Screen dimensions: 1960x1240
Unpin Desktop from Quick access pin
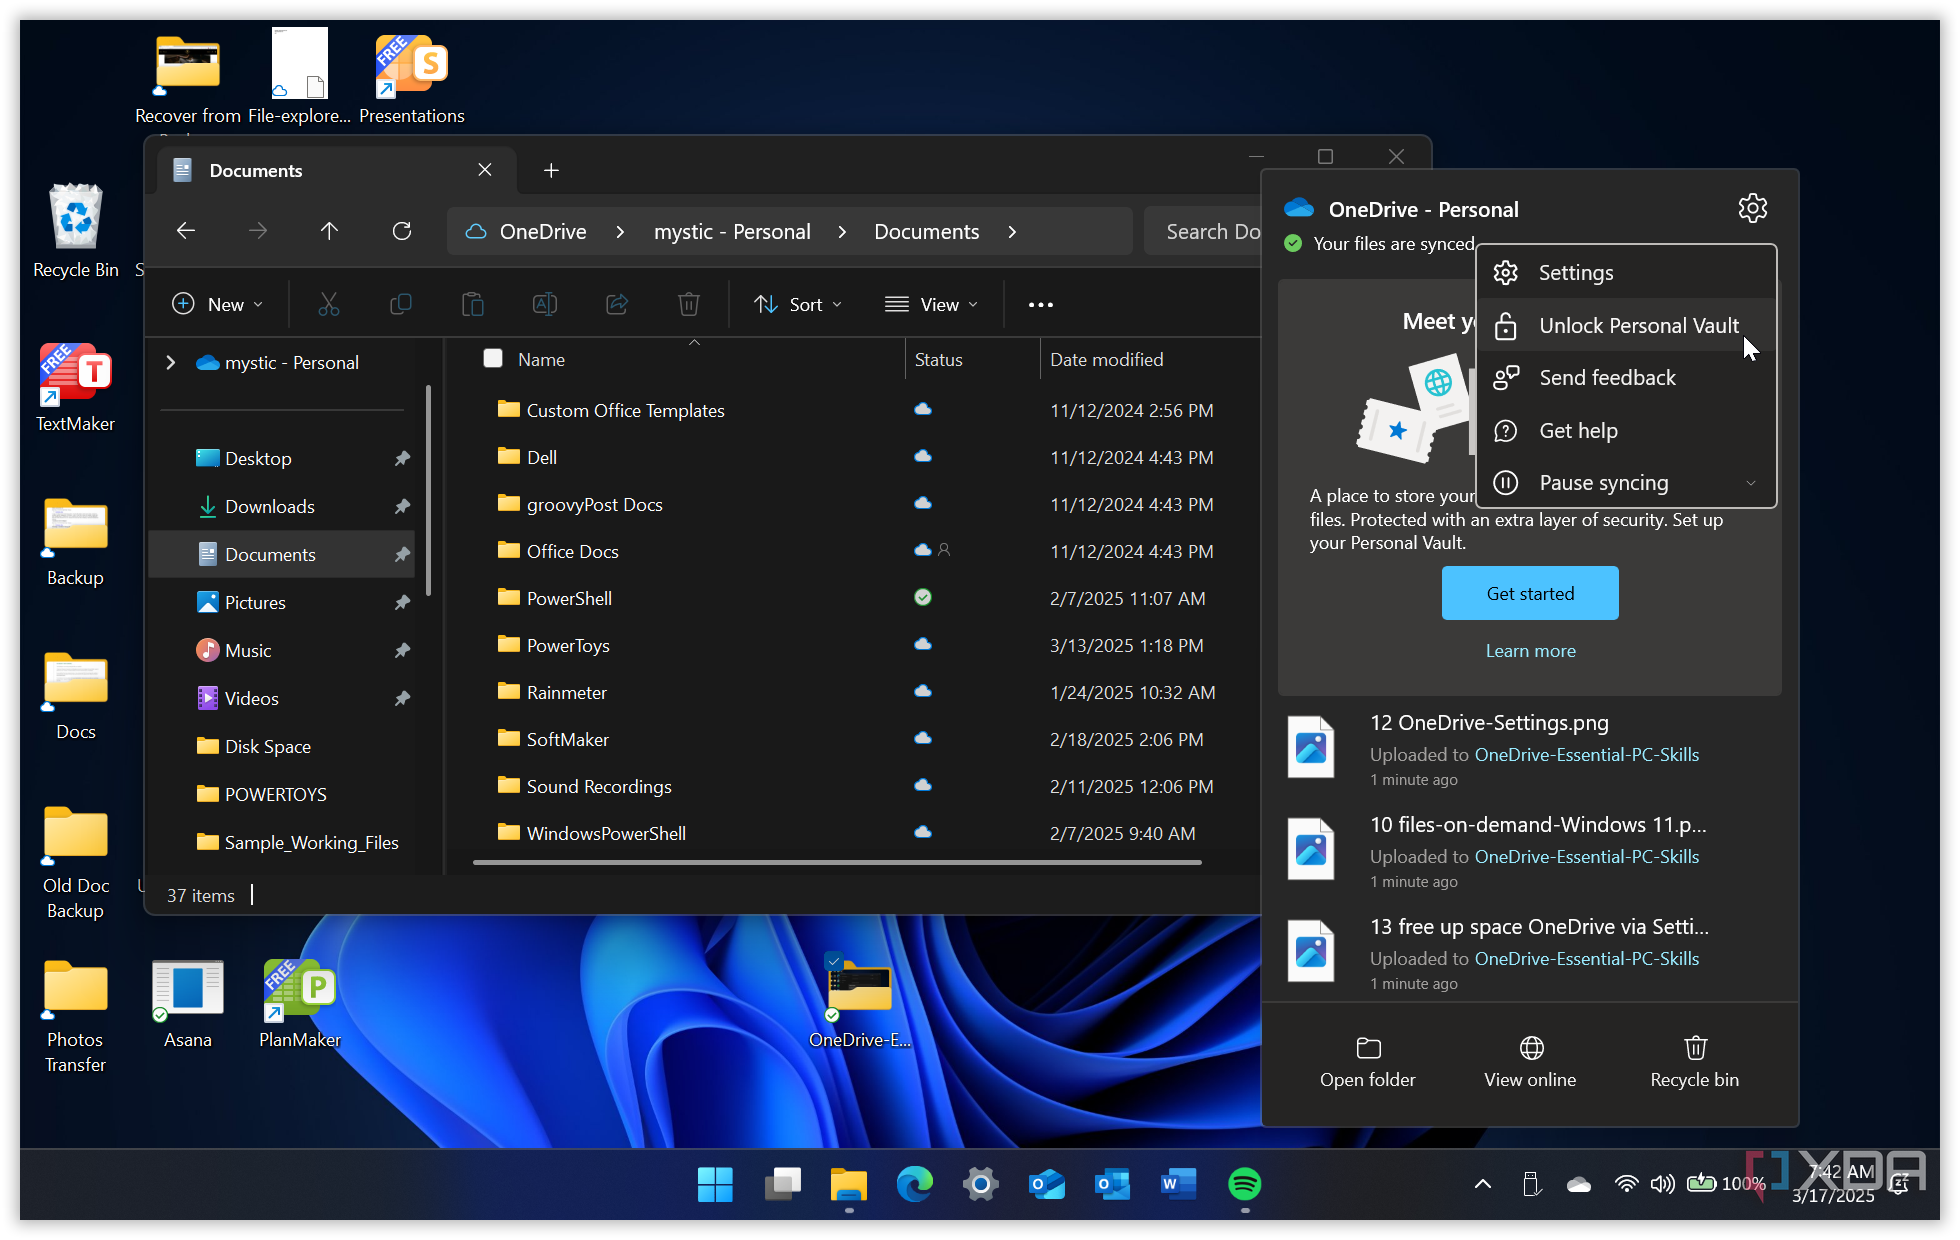click(402, 458)
